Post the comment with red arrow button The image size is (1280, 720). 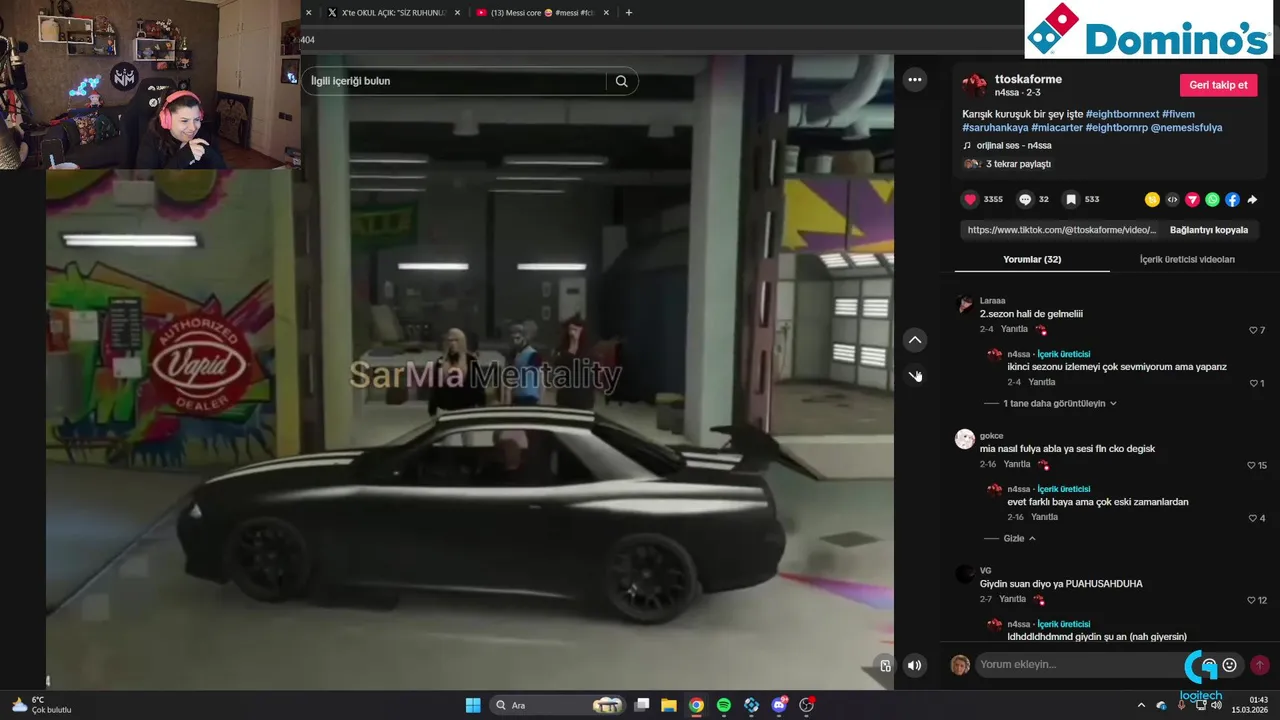[1260, 665]
